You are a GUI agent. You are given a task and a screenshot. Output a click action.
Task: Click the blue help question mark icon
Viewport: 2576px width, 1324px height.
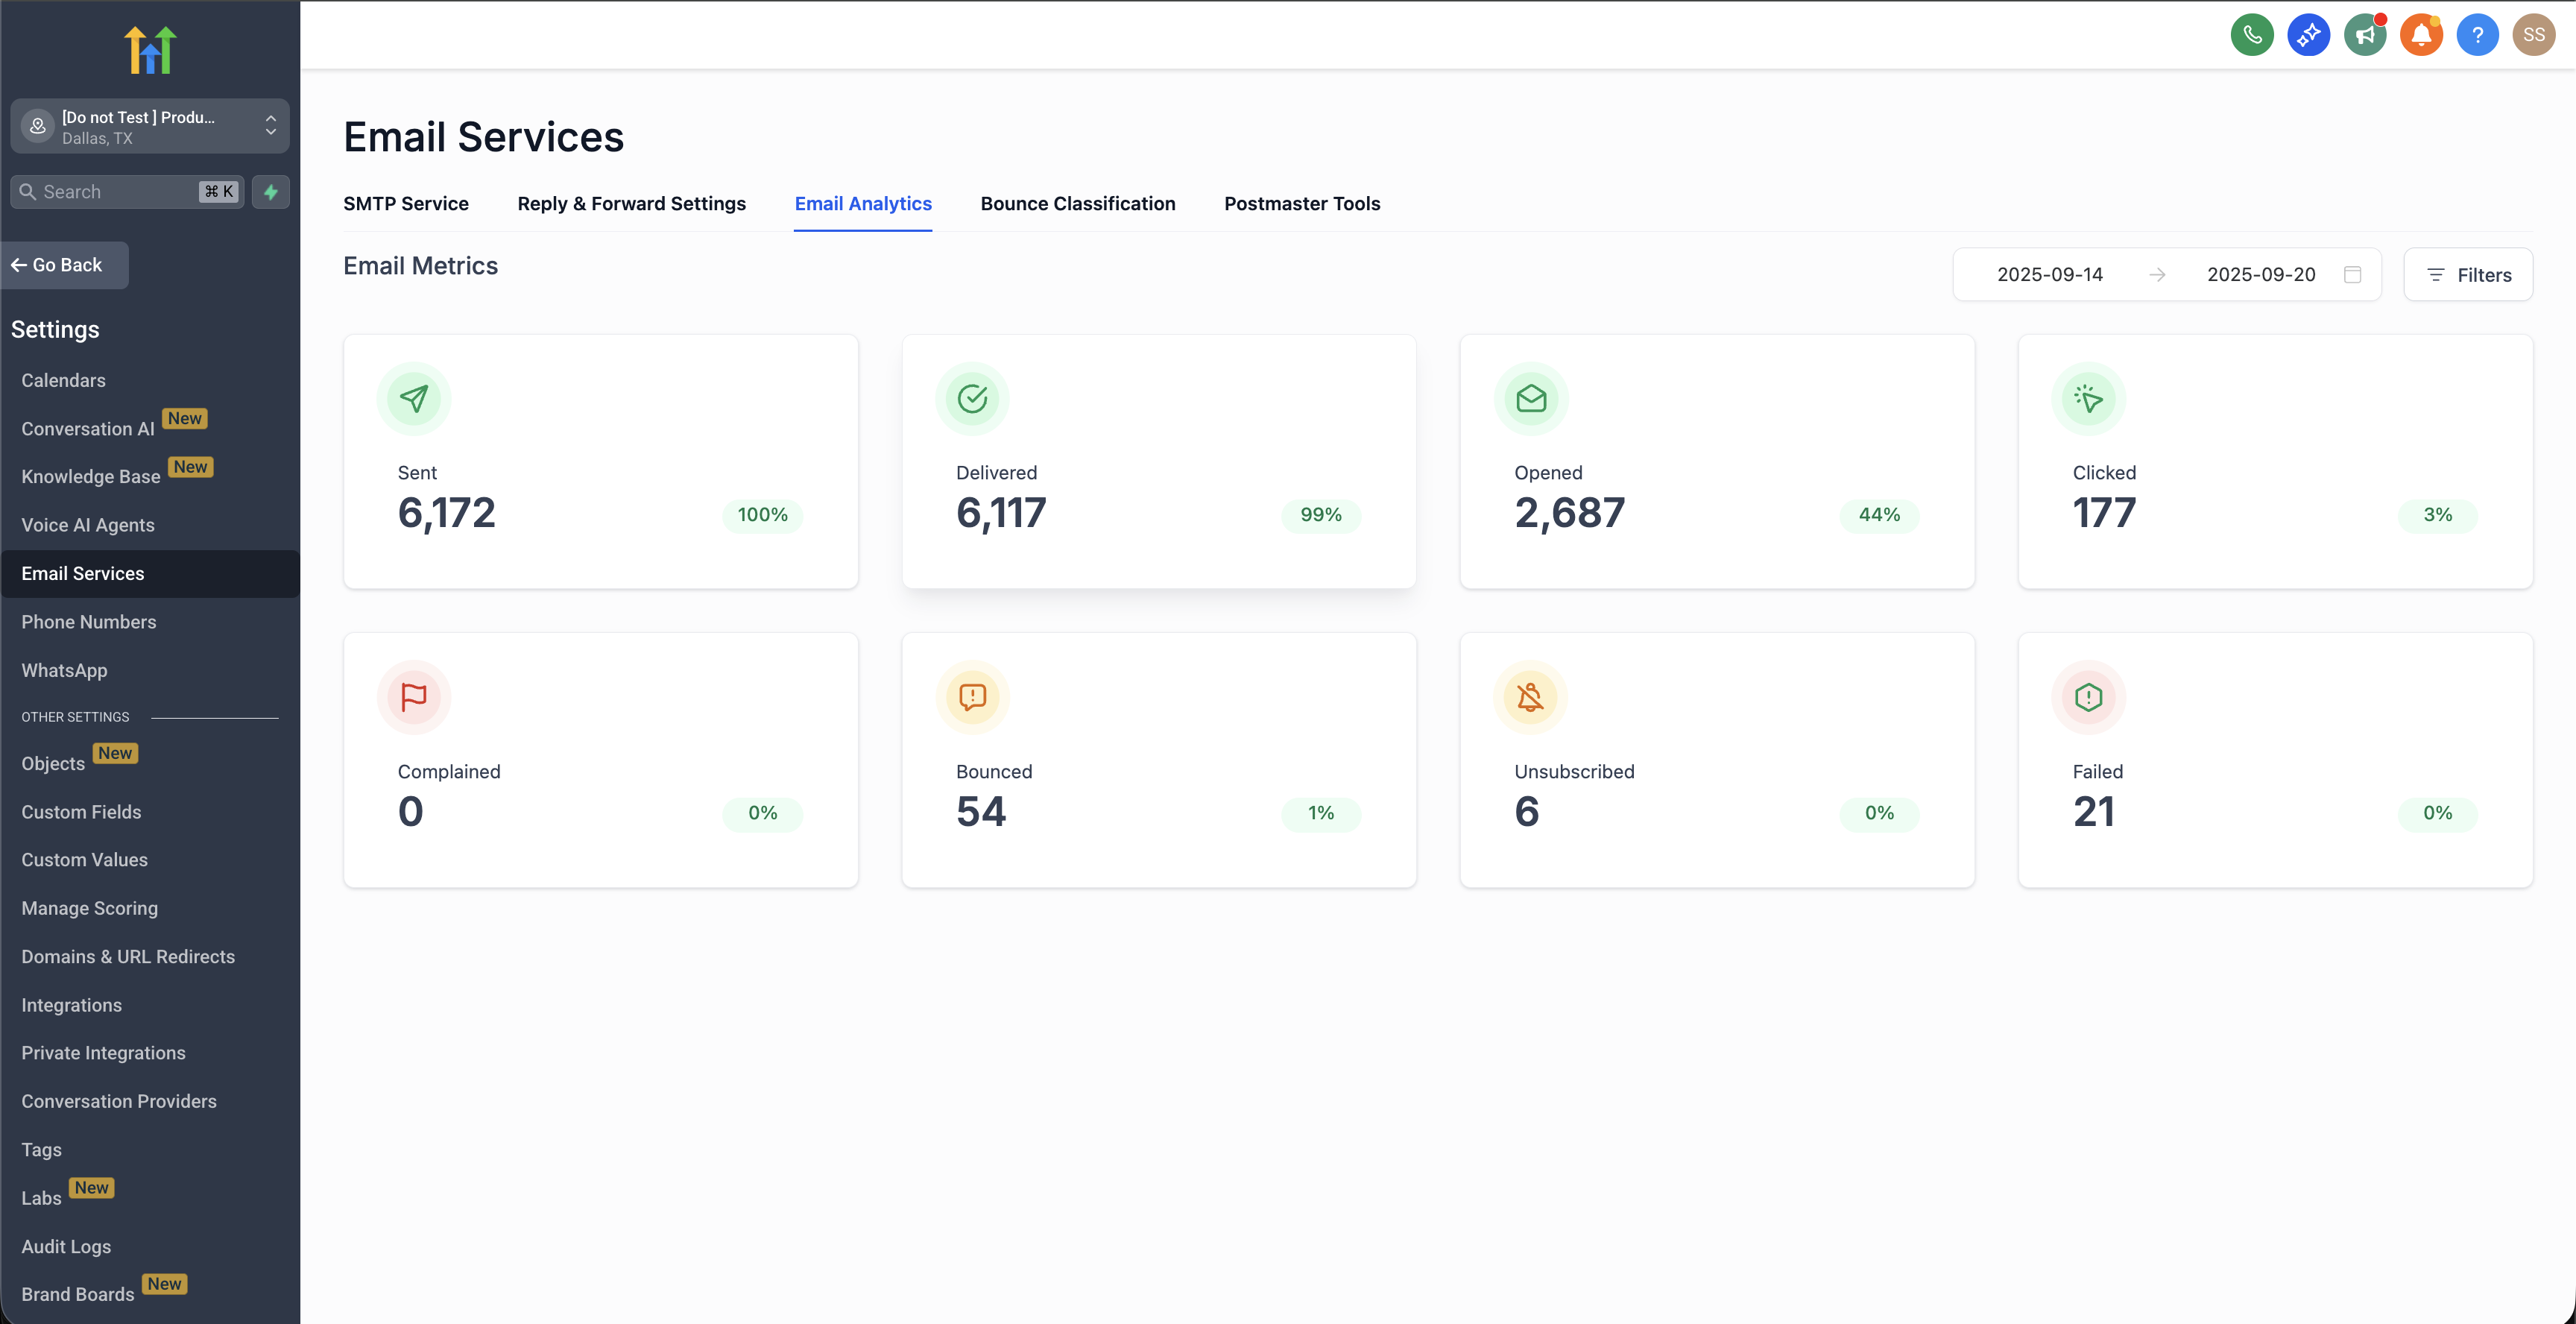pyautogui.click(x=2477, y=35)
